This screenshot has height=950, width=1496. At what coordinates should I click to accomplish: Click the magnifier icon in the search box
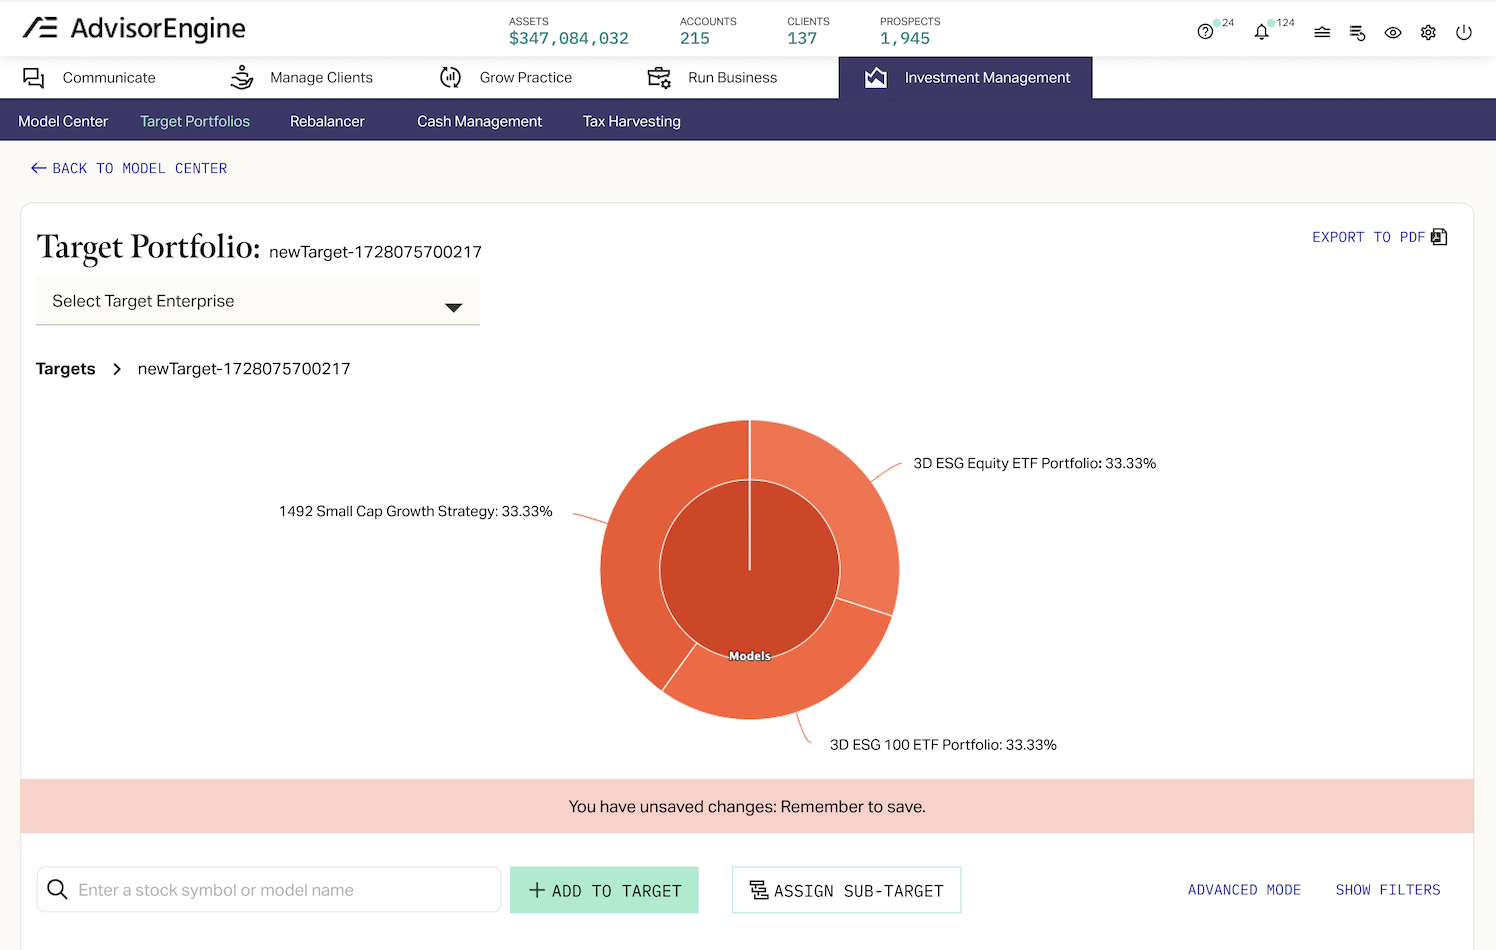(57, 889)
